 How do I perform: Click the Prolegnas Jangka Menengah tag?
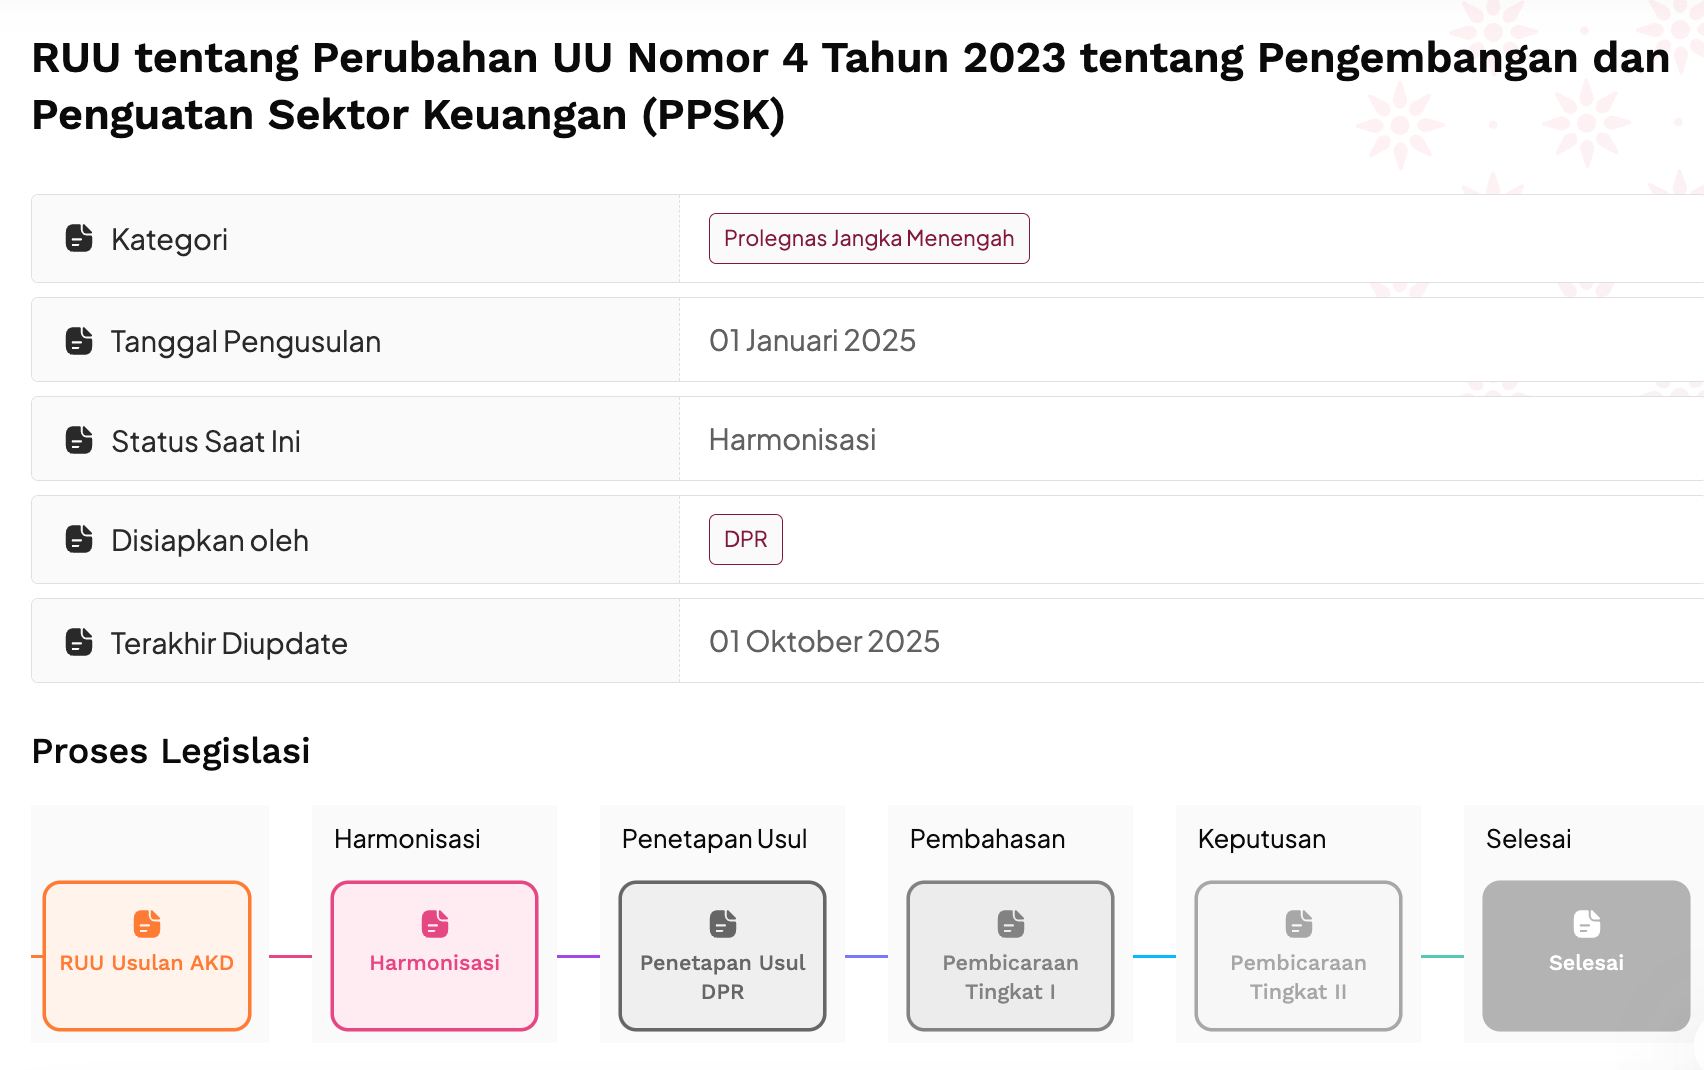(x=869, y=239)
